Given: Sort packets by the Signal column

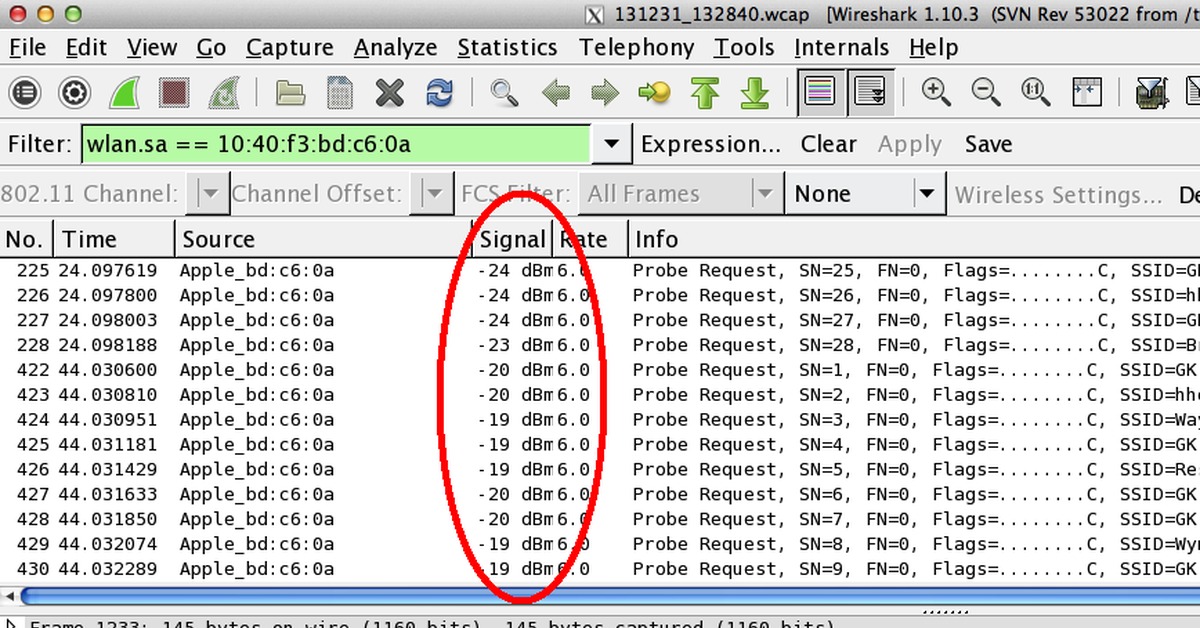Looking at the screenshot, I should 512,239.
